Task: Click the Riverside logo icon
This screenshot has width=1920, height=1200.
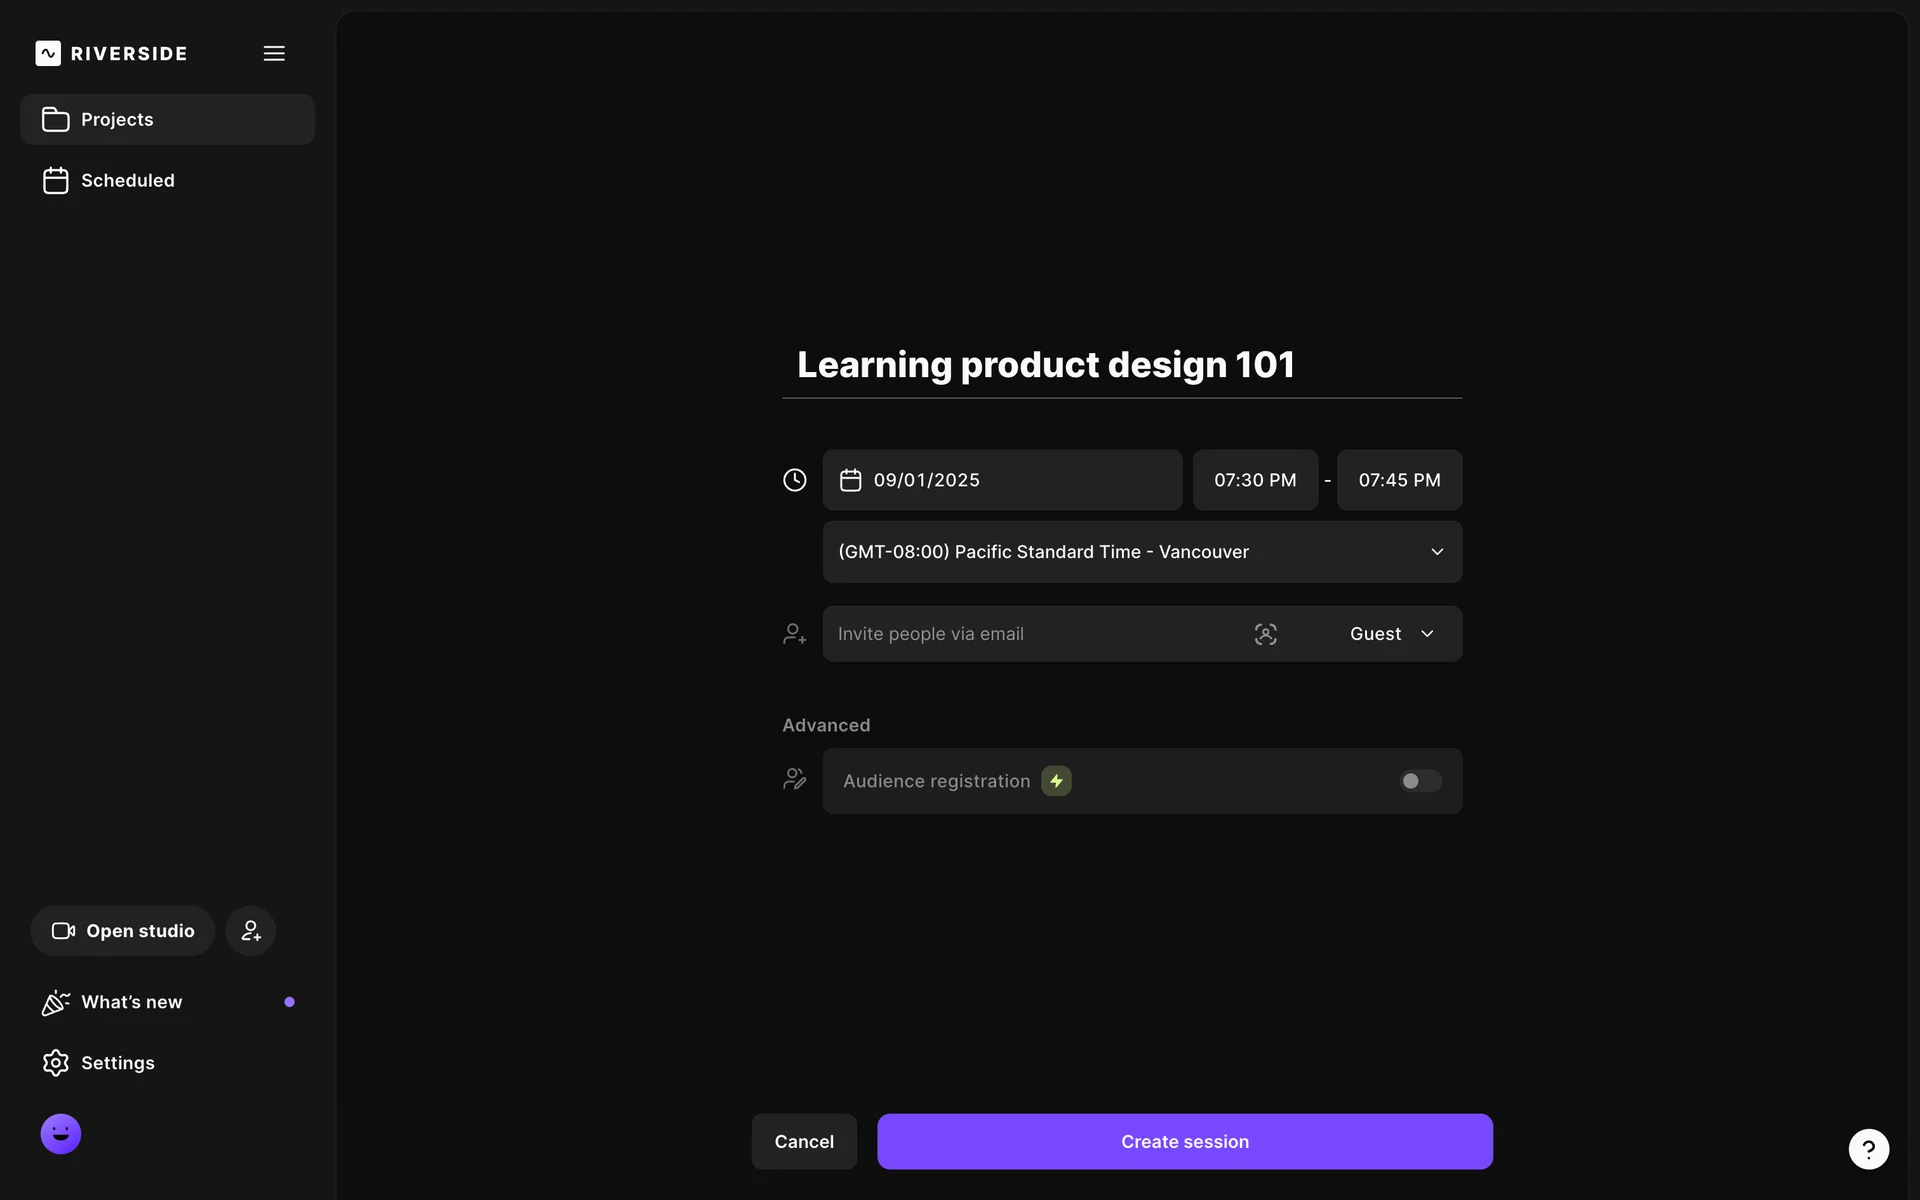Action: 48,53
